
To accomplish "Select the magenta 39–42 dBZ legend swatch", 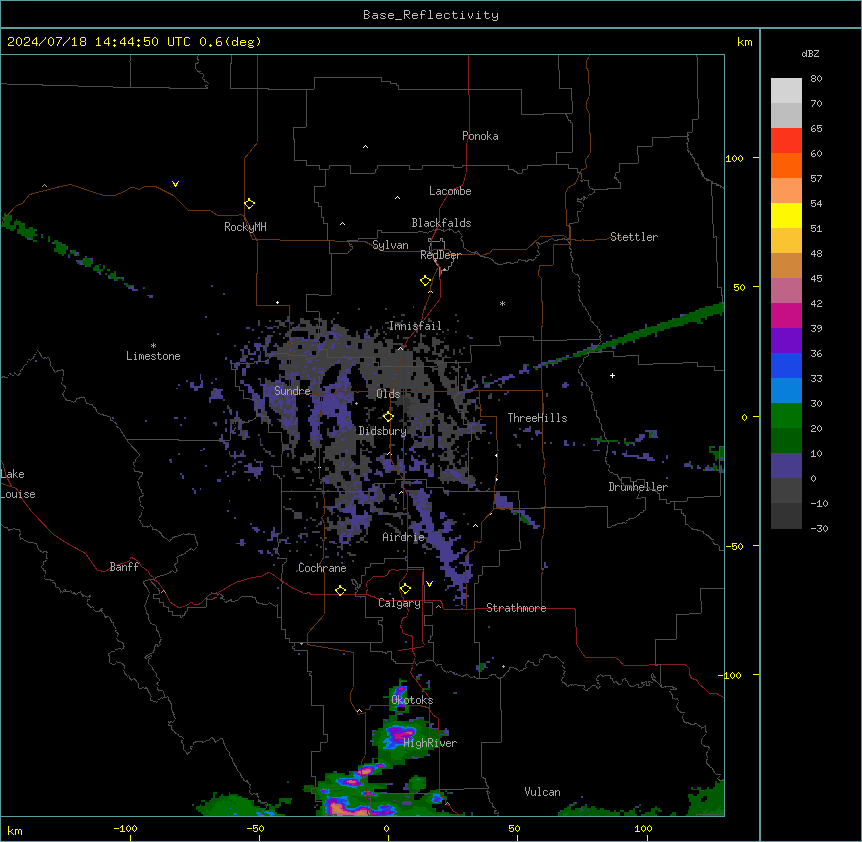I will tap(786, 316).
